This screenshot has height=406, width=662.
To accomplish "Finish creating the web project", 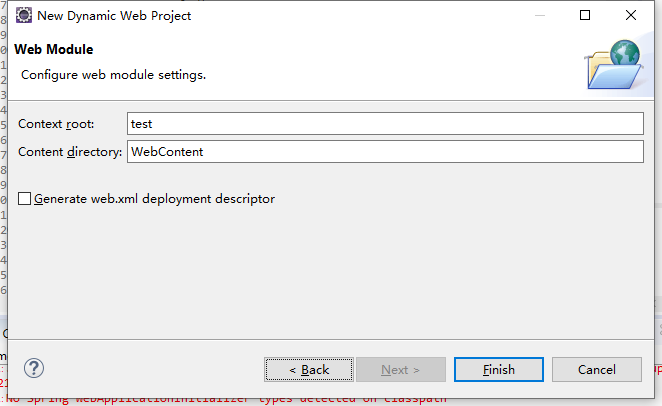I will pyautogui.click(x=499, y=370).
